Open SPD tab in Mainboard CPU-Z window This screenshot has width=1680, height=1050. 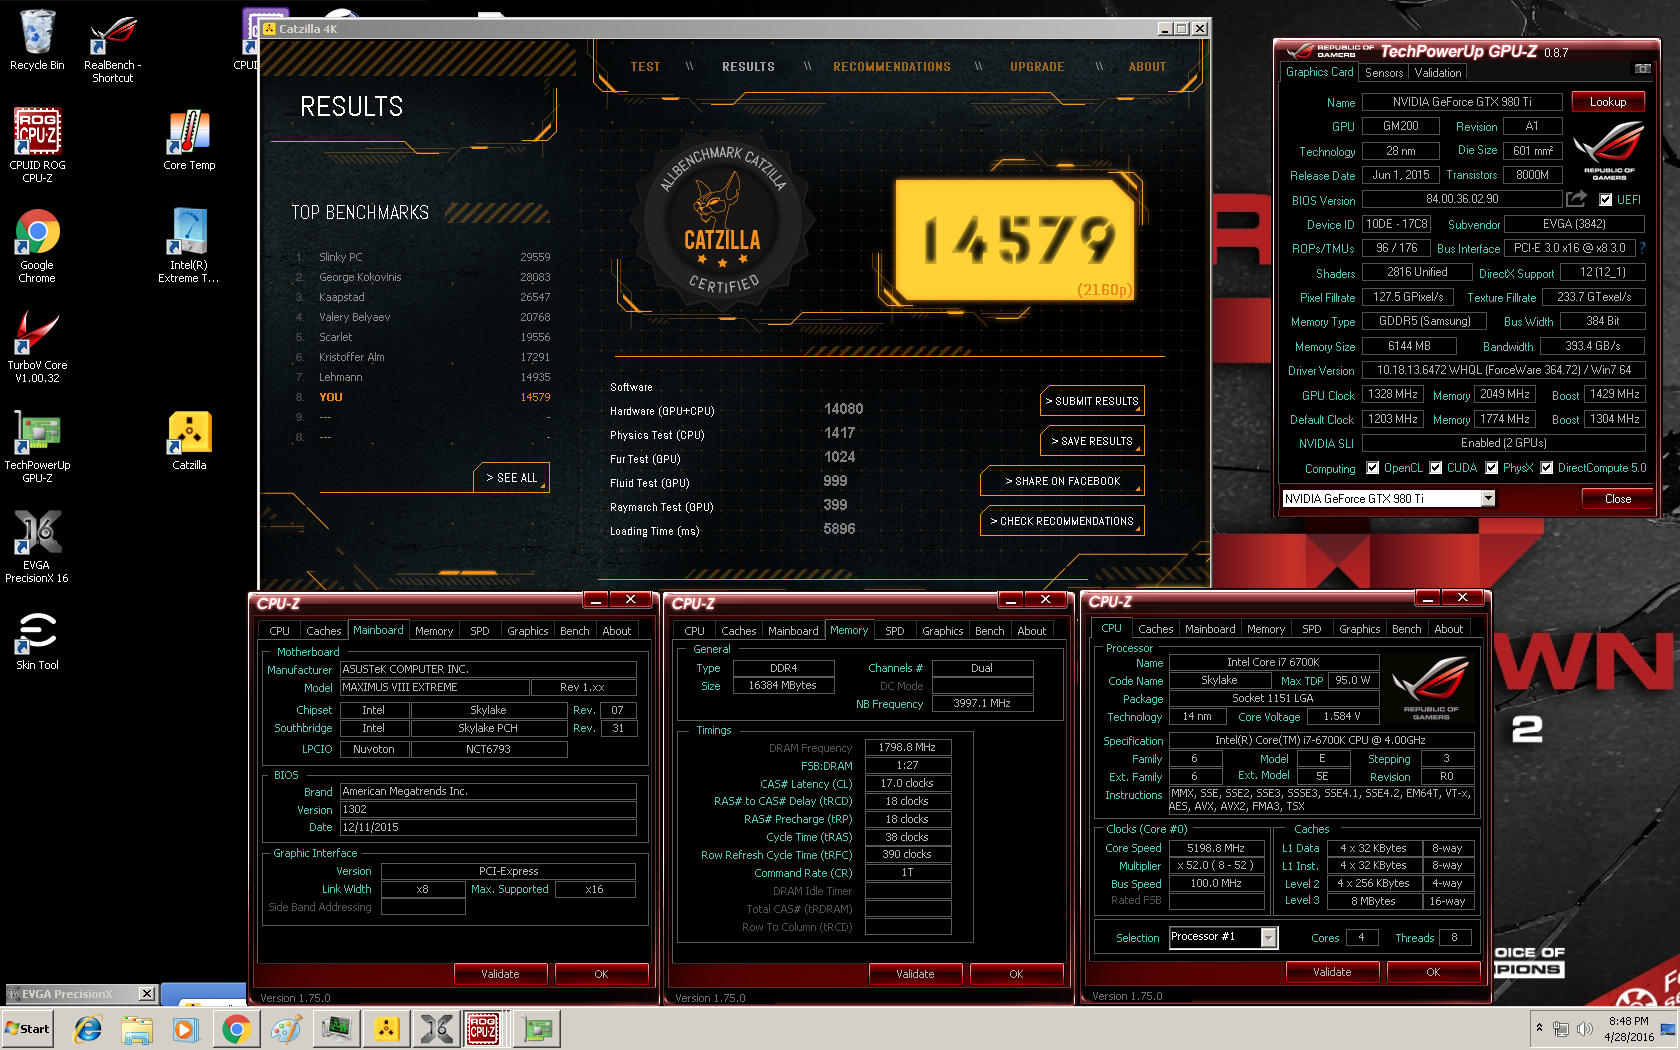pos(480,631)
